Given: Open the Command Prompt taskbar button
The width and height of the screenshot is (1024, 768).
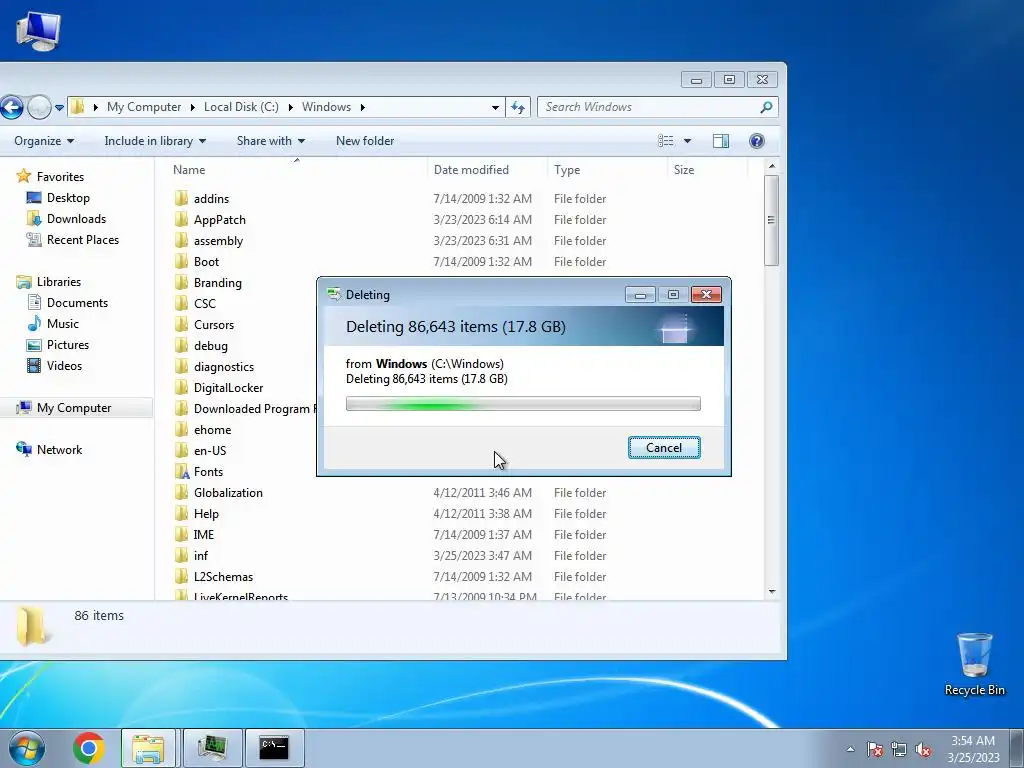Looking at the screenshot, I should coord(274,748).
